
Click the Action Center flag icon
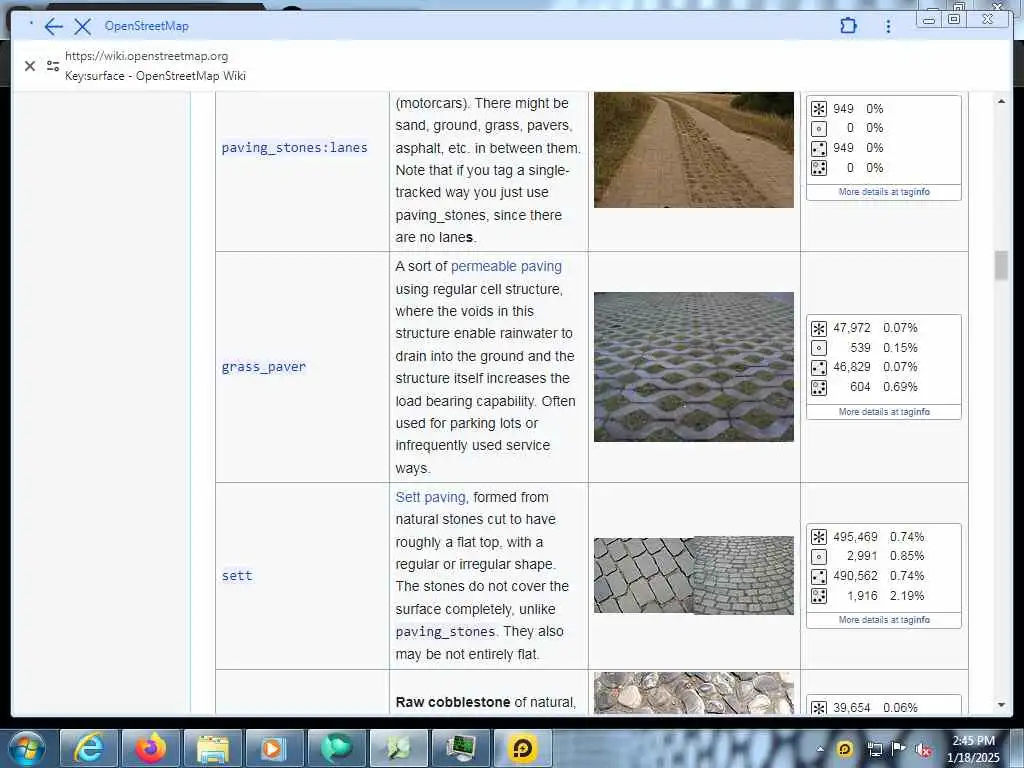tap(899, 749)
